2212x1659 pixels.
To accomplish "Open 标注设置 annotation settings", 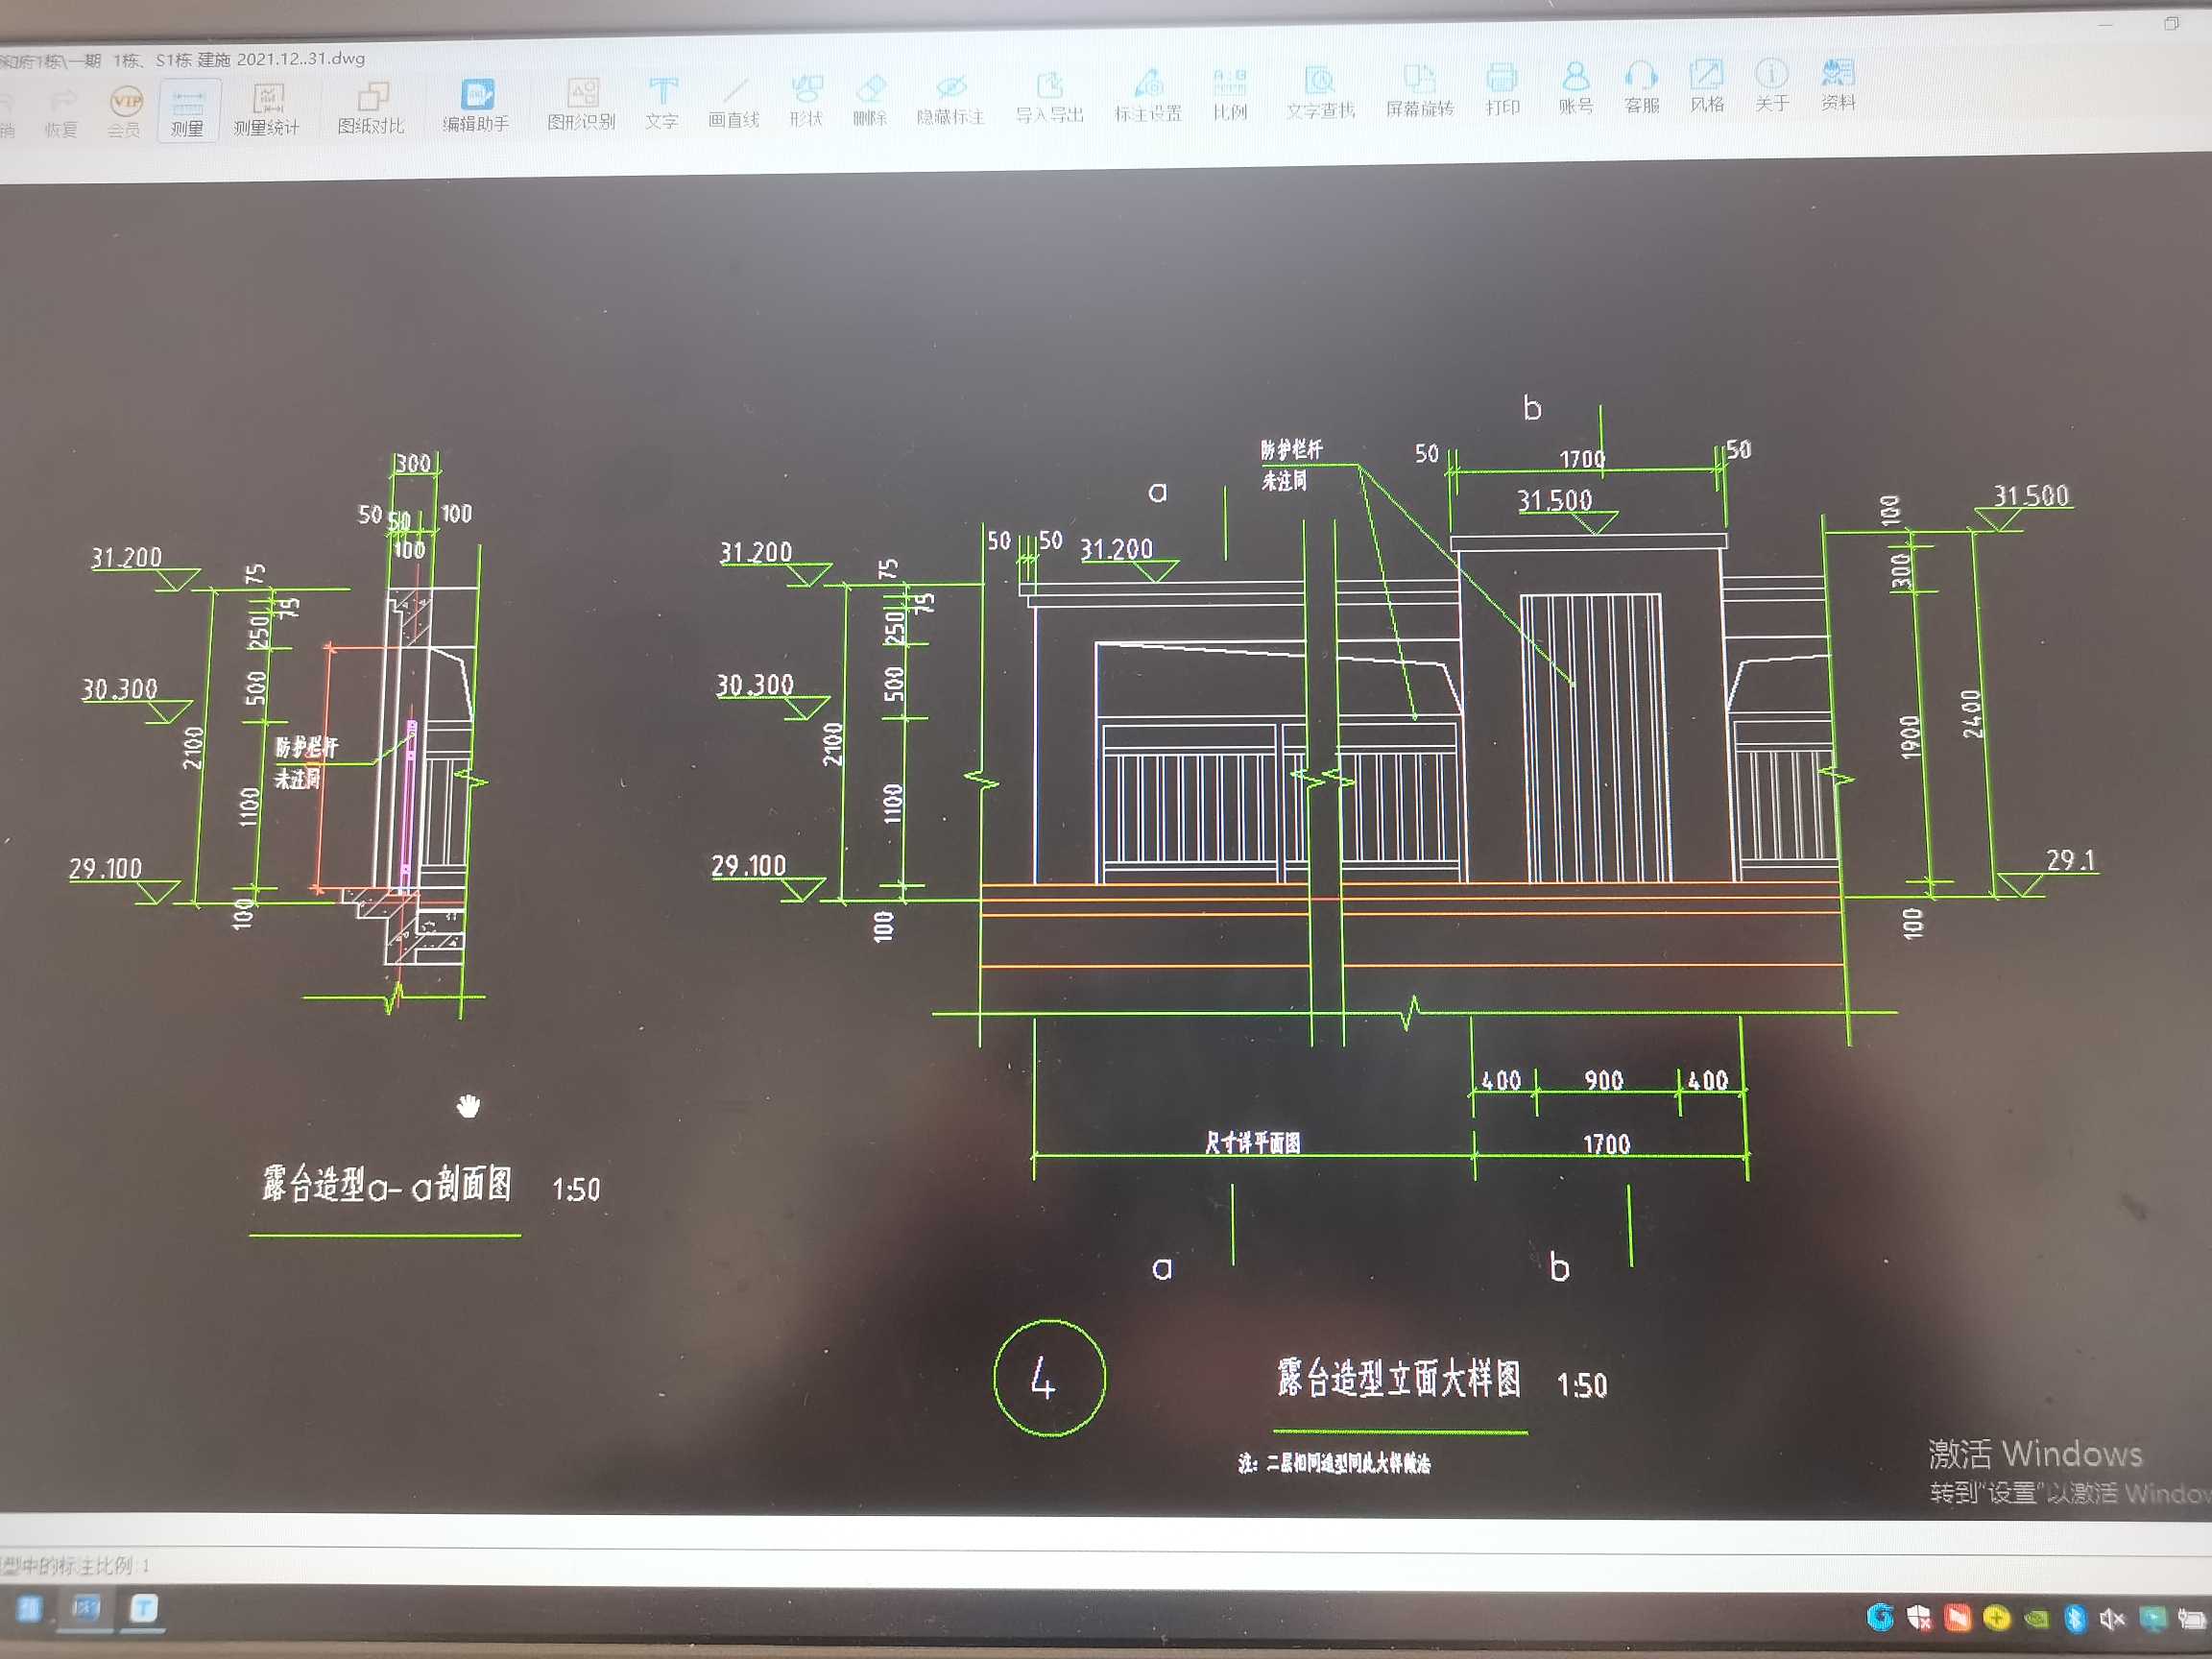I will 1149,95.
